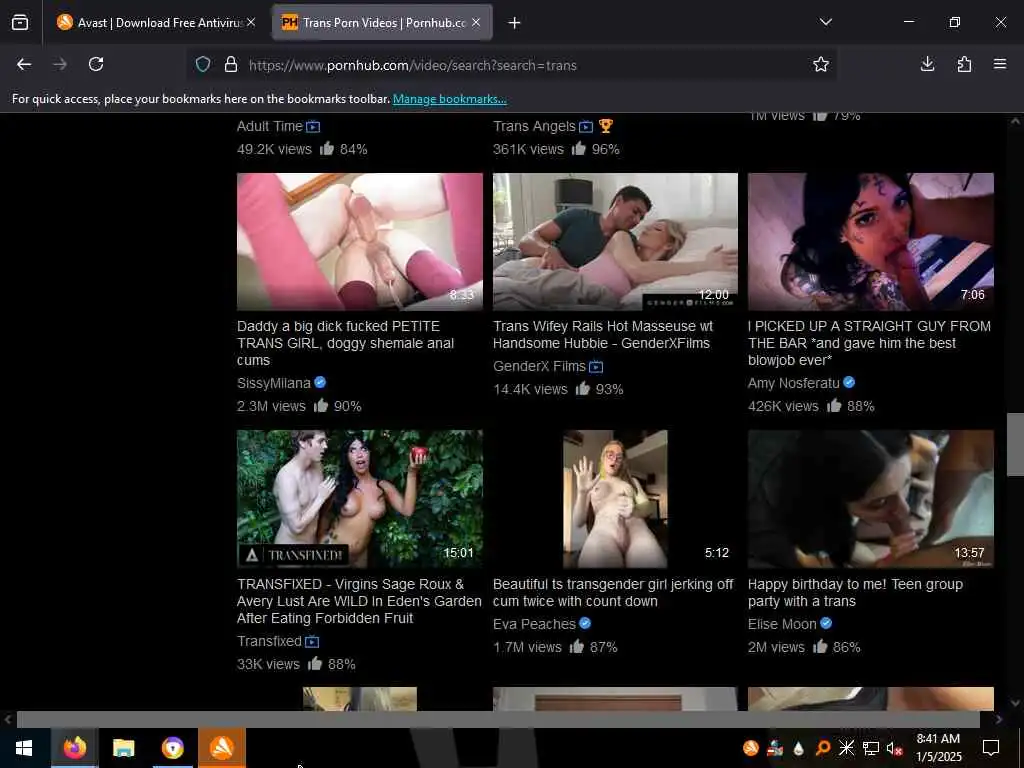Open the Transfixed channel link
Viewport: 1024px width, 768px height.
pos(269,641)
